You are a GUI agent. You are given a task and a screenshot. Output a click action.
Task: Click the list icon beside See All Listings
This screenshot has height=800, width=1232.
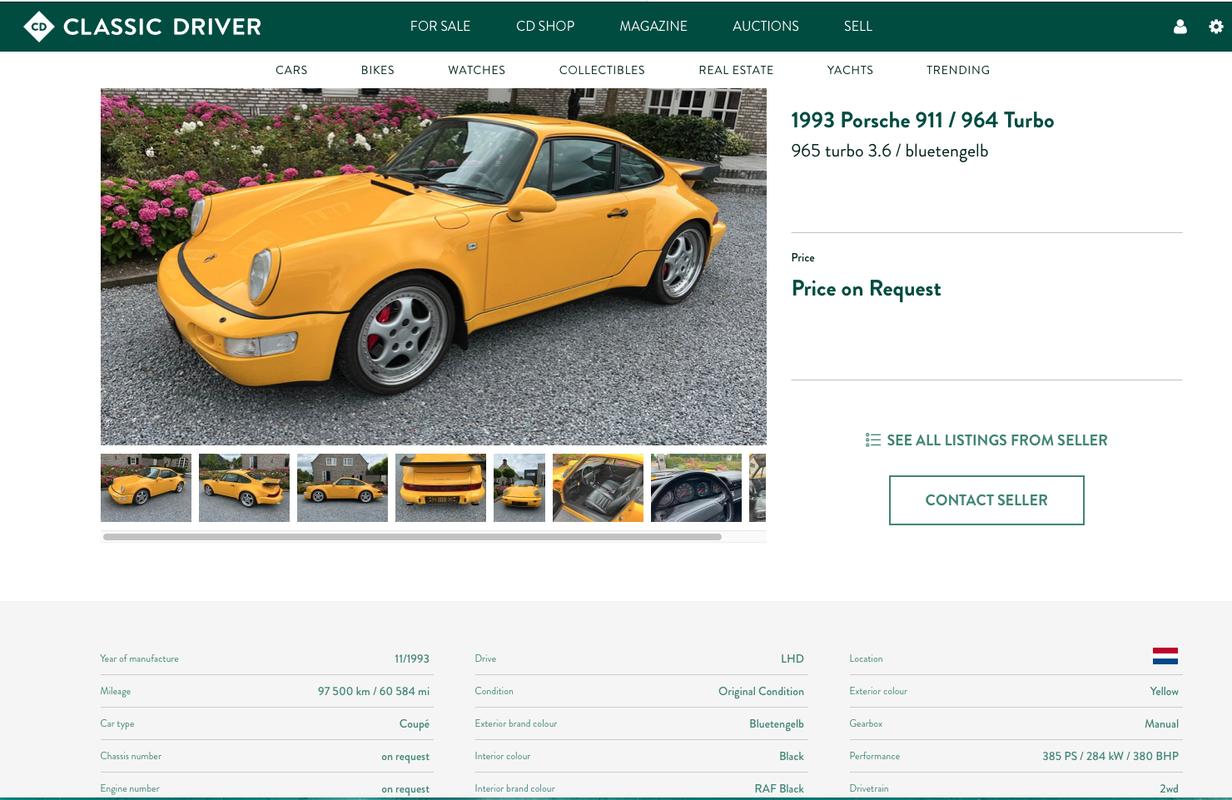click(873, 440)
